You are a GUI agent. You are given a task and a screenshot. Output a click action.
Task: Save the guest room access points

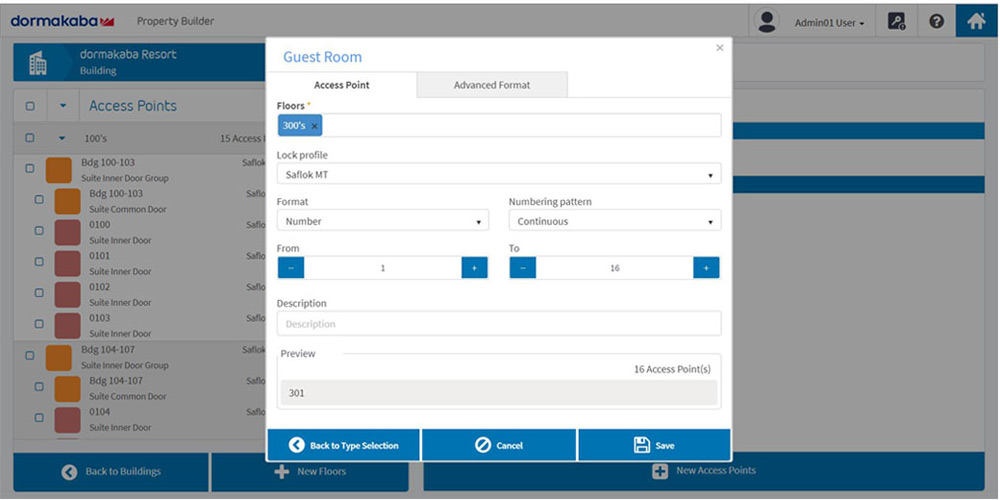click(654, 445)
